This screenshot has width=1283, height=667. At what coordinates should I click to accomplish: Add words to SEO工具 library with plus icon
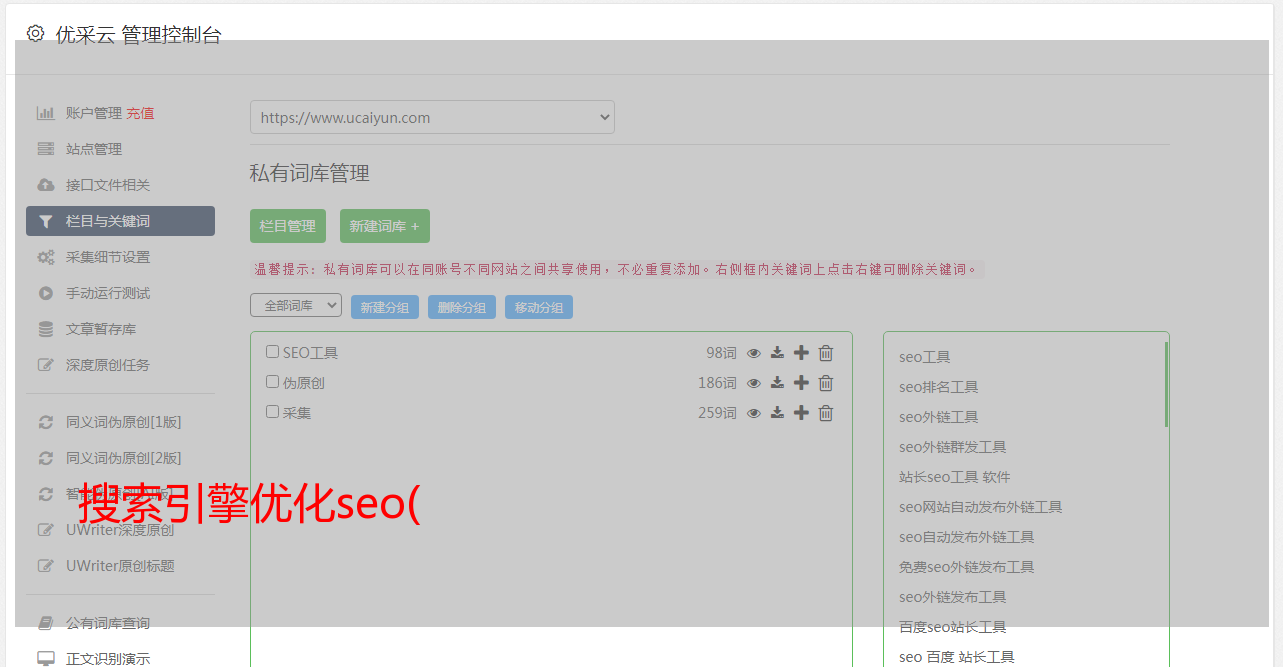click(x=801, y=353)
